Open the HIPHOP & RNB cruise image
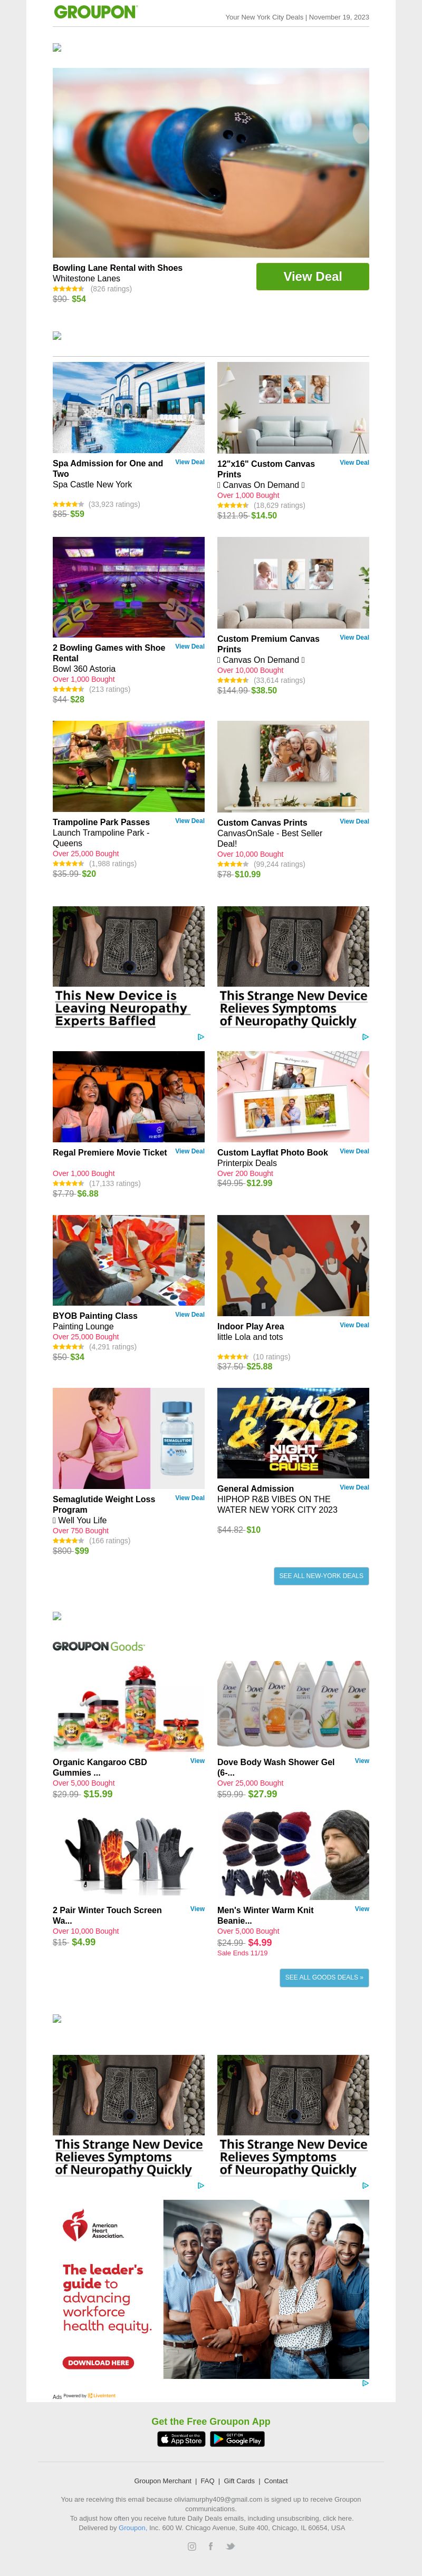422x2576 pixels. (x=293, y=1433)
